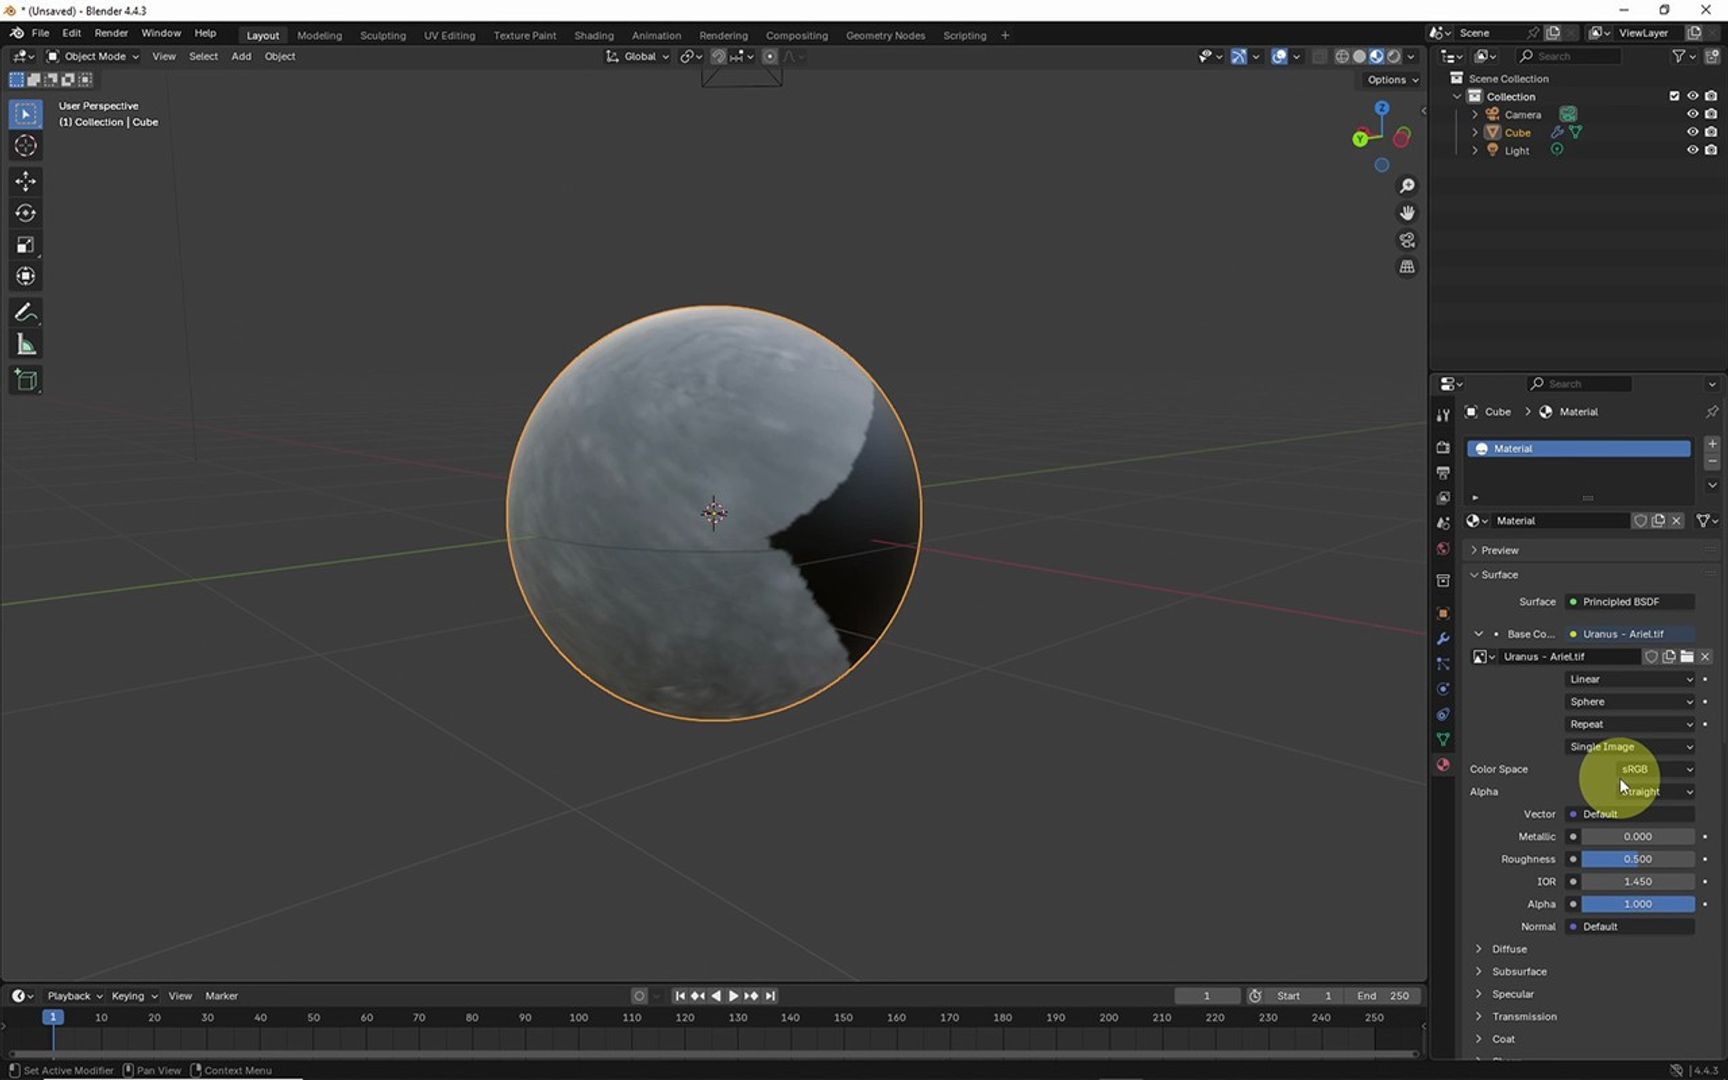Open the viewport Add menu
The width and height of the screenshot is (1728, 1080).
pyautogui.click(x=241, y=57)
